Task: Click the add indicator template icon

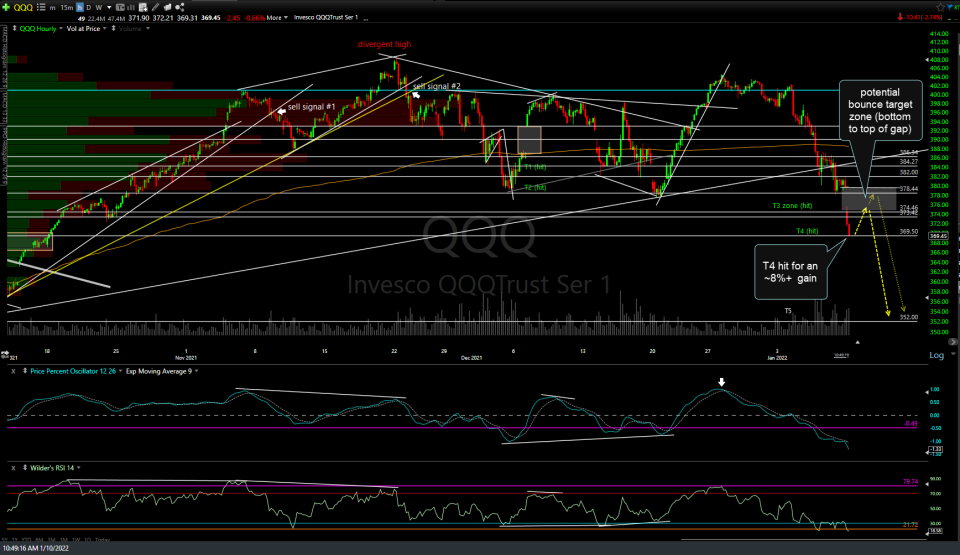Action: (143, 7)
